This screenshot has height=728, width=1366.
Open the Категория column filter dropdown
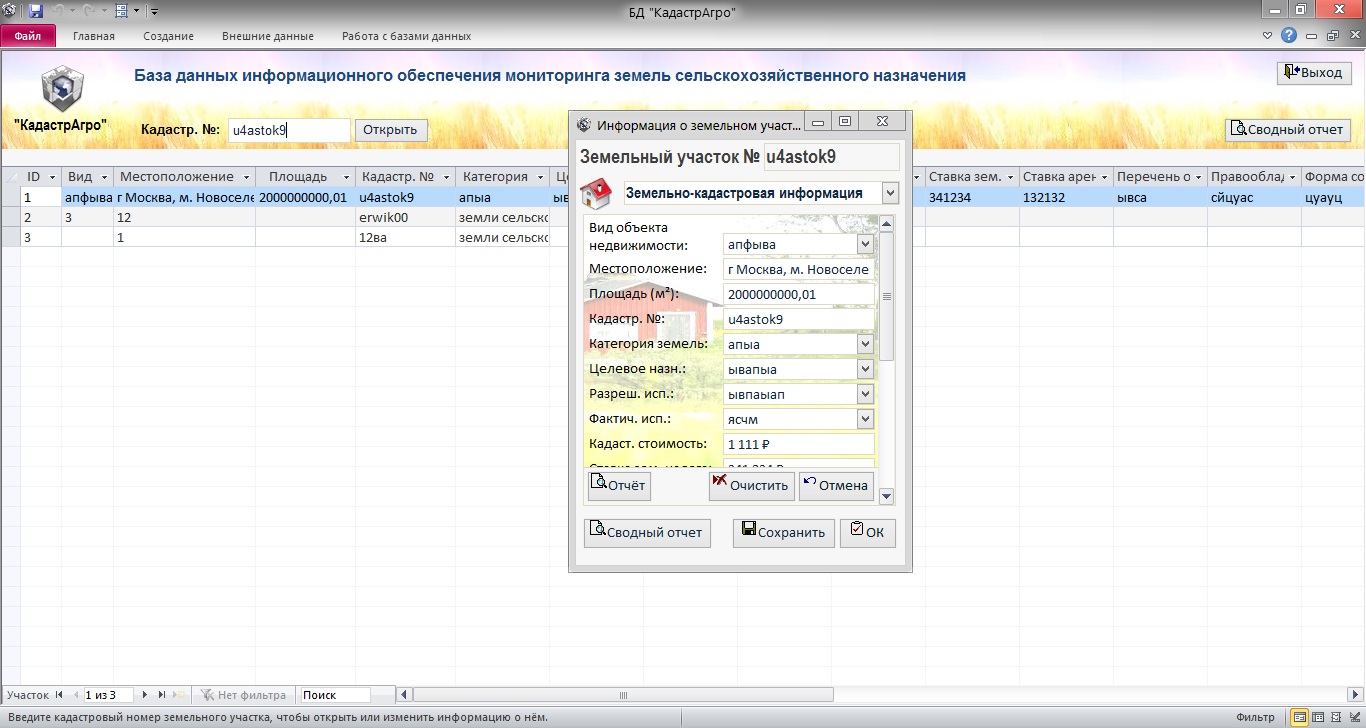541,177
